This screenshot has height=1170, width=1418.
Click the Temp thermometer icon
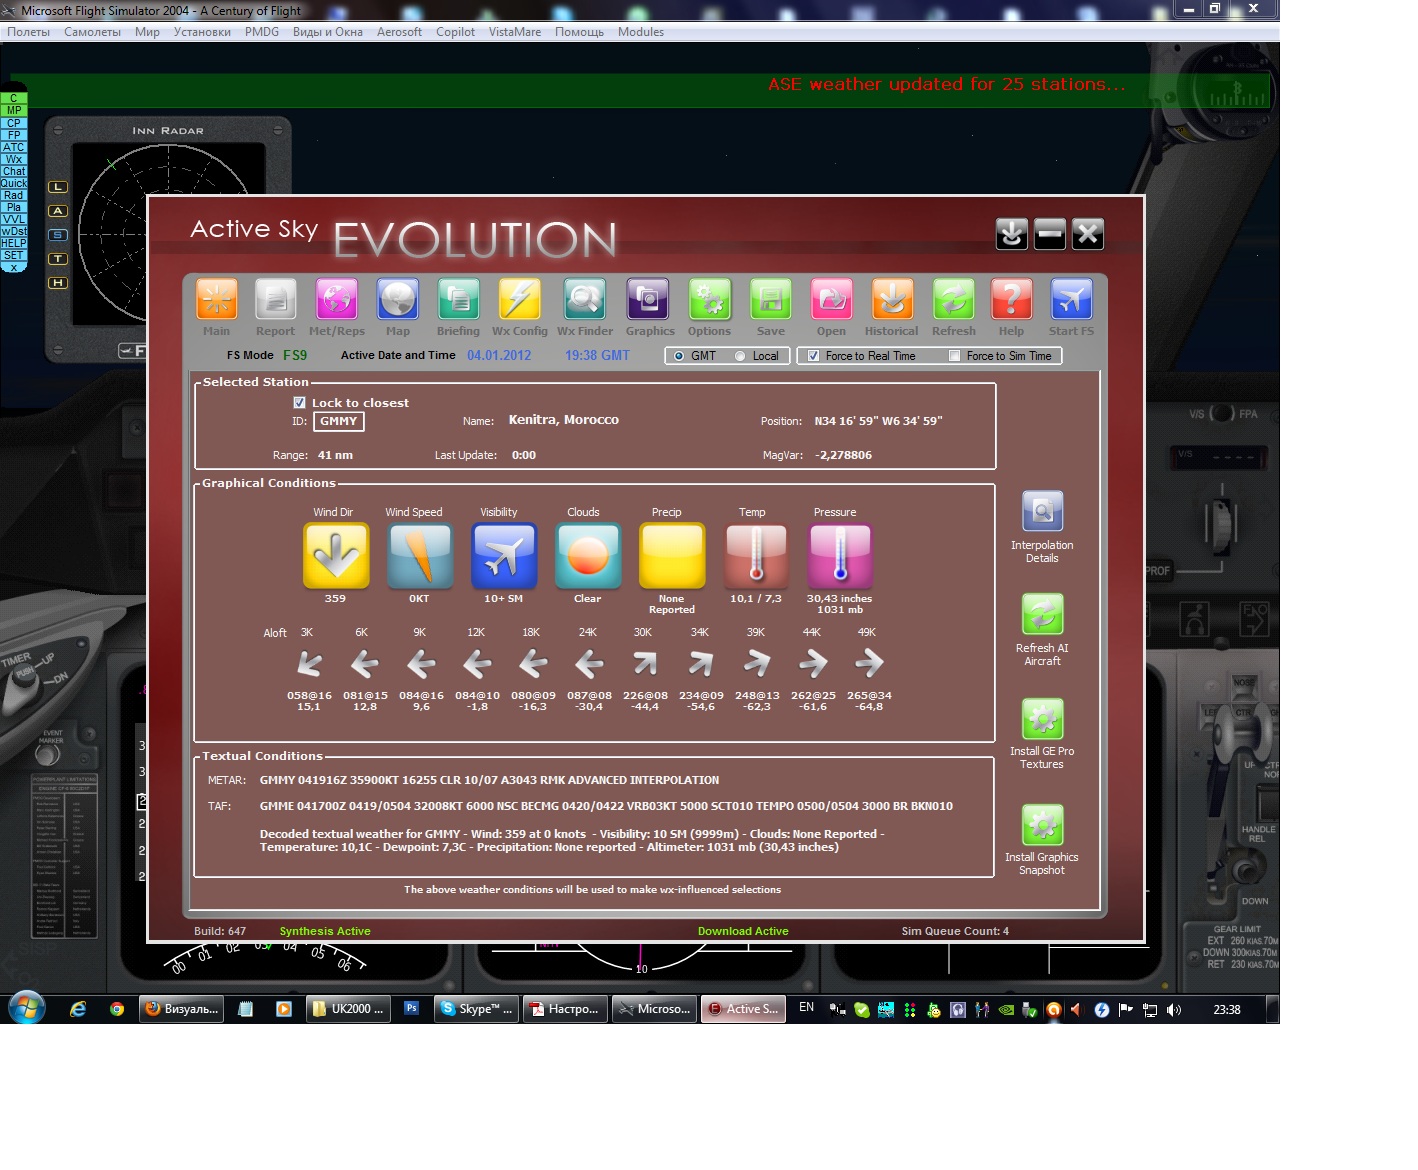tap(756, 556)
